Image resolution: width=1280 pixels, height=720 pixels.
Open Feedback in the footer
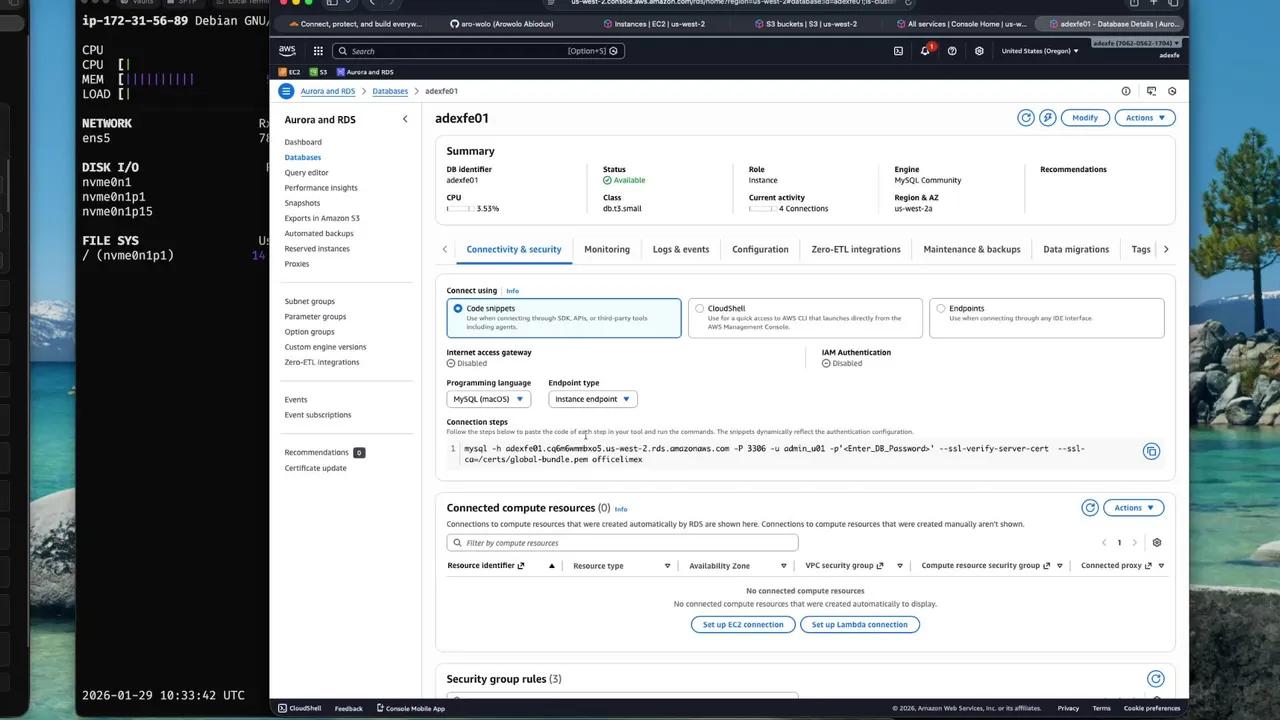pos(349,708)
